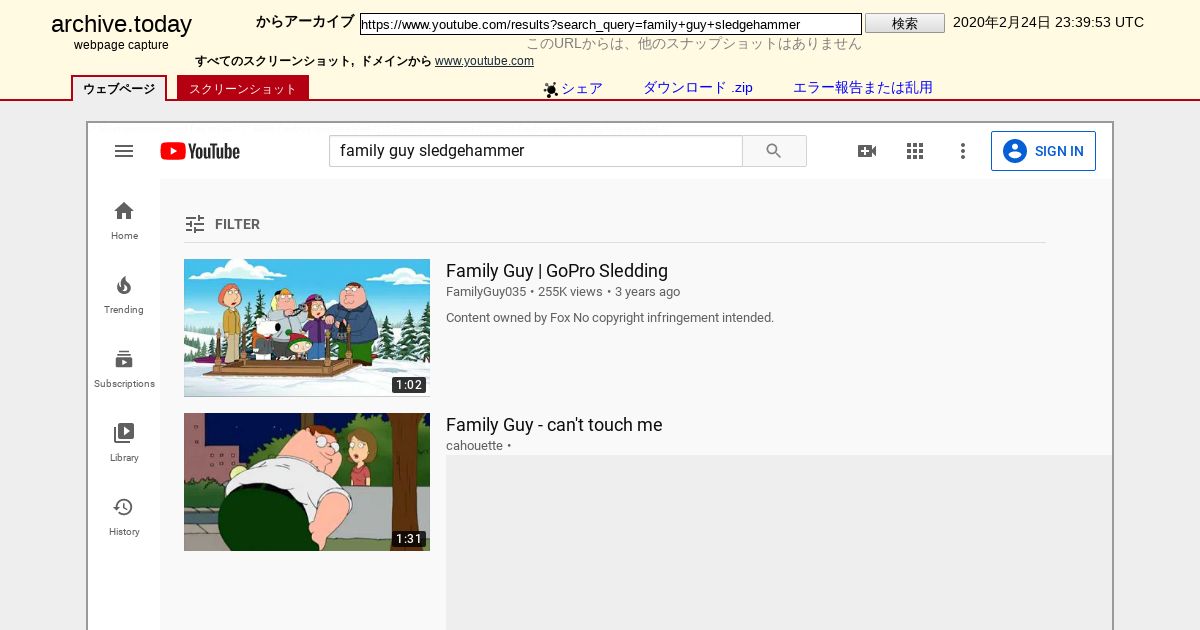This screenshot has width=1200, height=630.
Task: Open title Family Guy | GoPro Sledding
Action: point(557,271)
